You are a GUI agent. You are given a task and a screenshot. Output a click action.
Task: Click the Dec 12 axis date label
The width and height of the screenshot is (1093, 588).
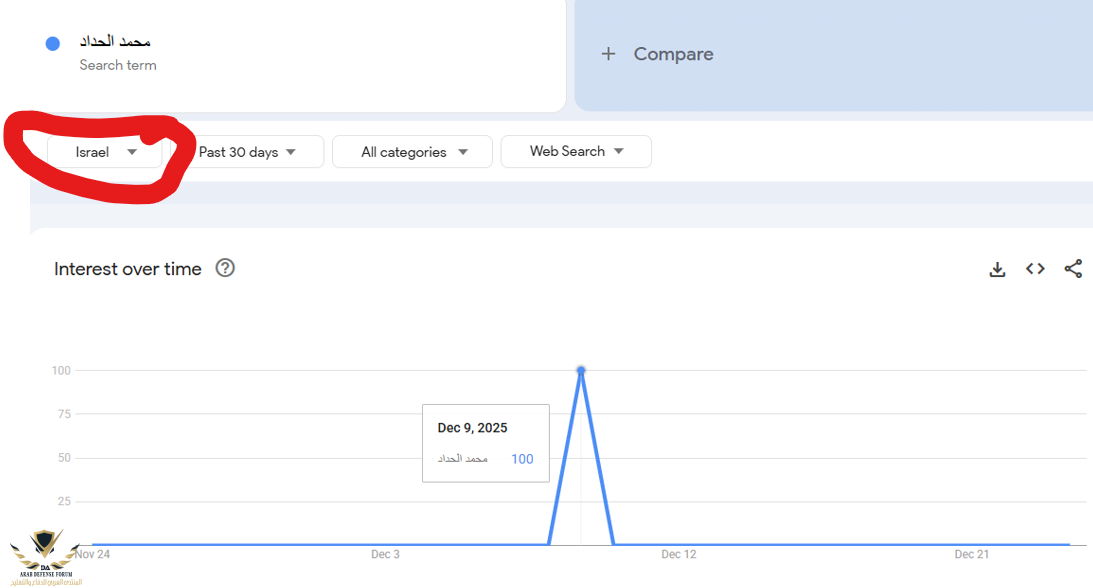click(678, 554)
